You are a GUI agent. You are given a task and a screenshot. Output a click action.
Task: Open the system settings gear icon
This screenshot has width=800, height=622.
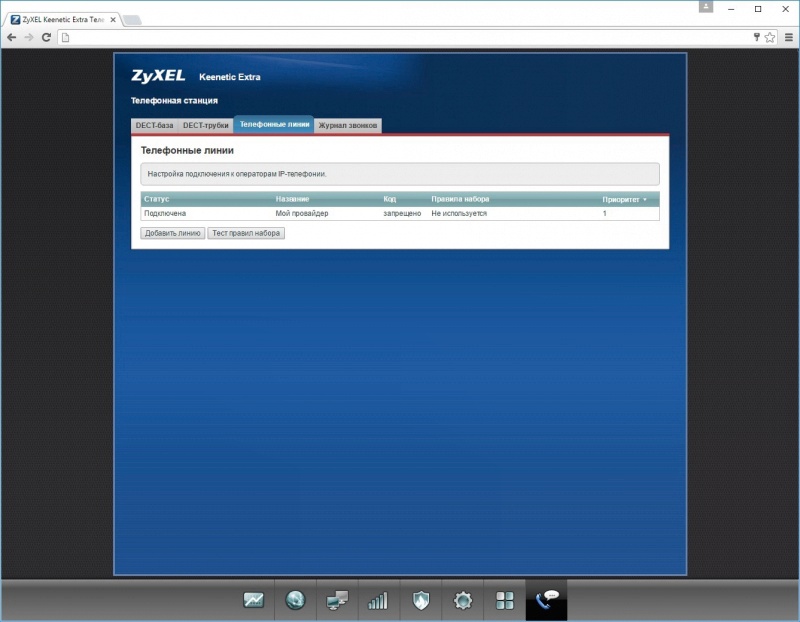(x=462, y=600)
